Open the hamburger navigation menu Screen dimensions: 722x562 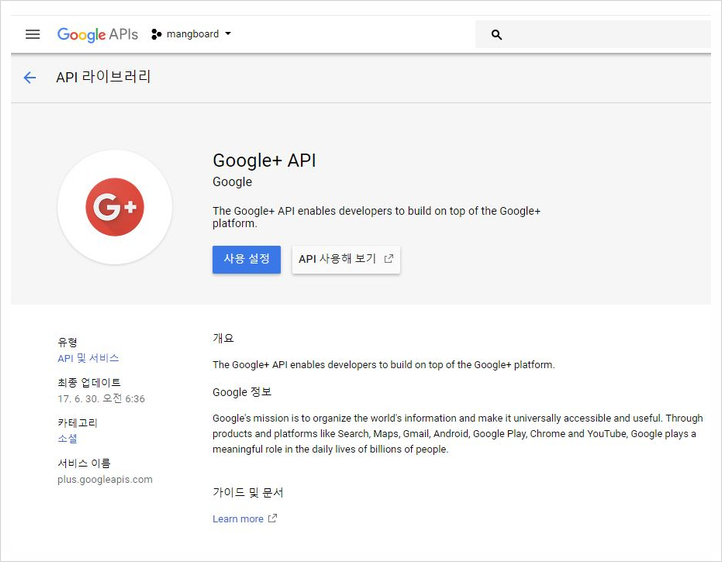point(33,34)
